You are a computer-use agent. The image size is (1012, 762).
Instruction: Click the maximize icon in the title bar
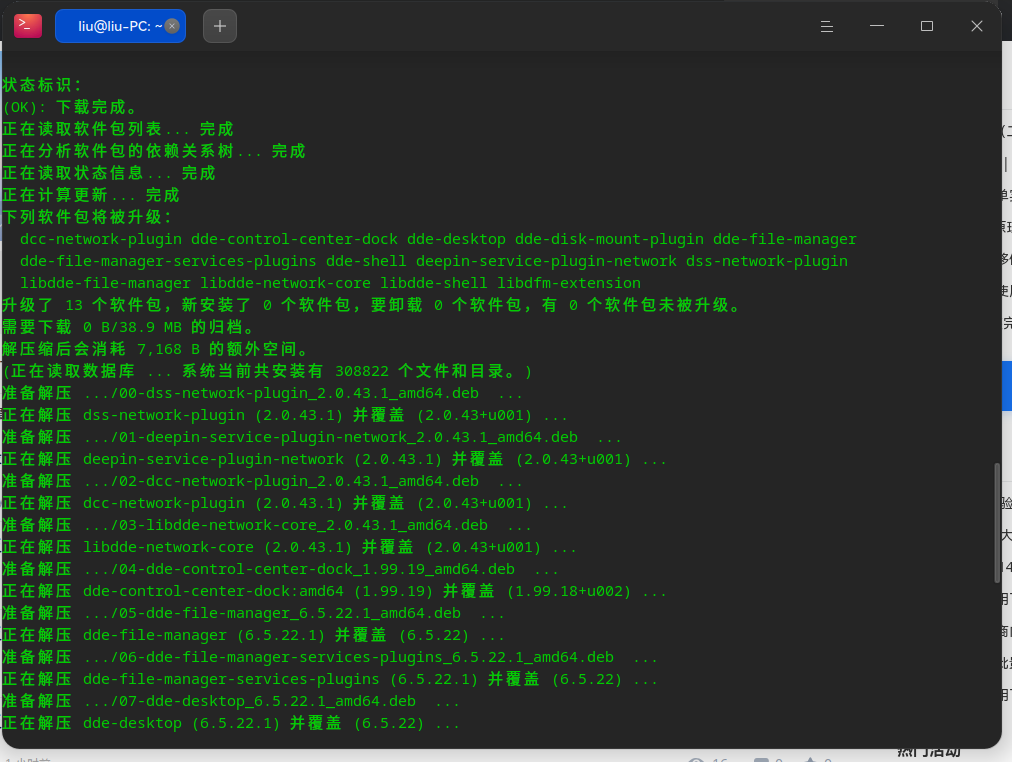click(x=927, y=26)
